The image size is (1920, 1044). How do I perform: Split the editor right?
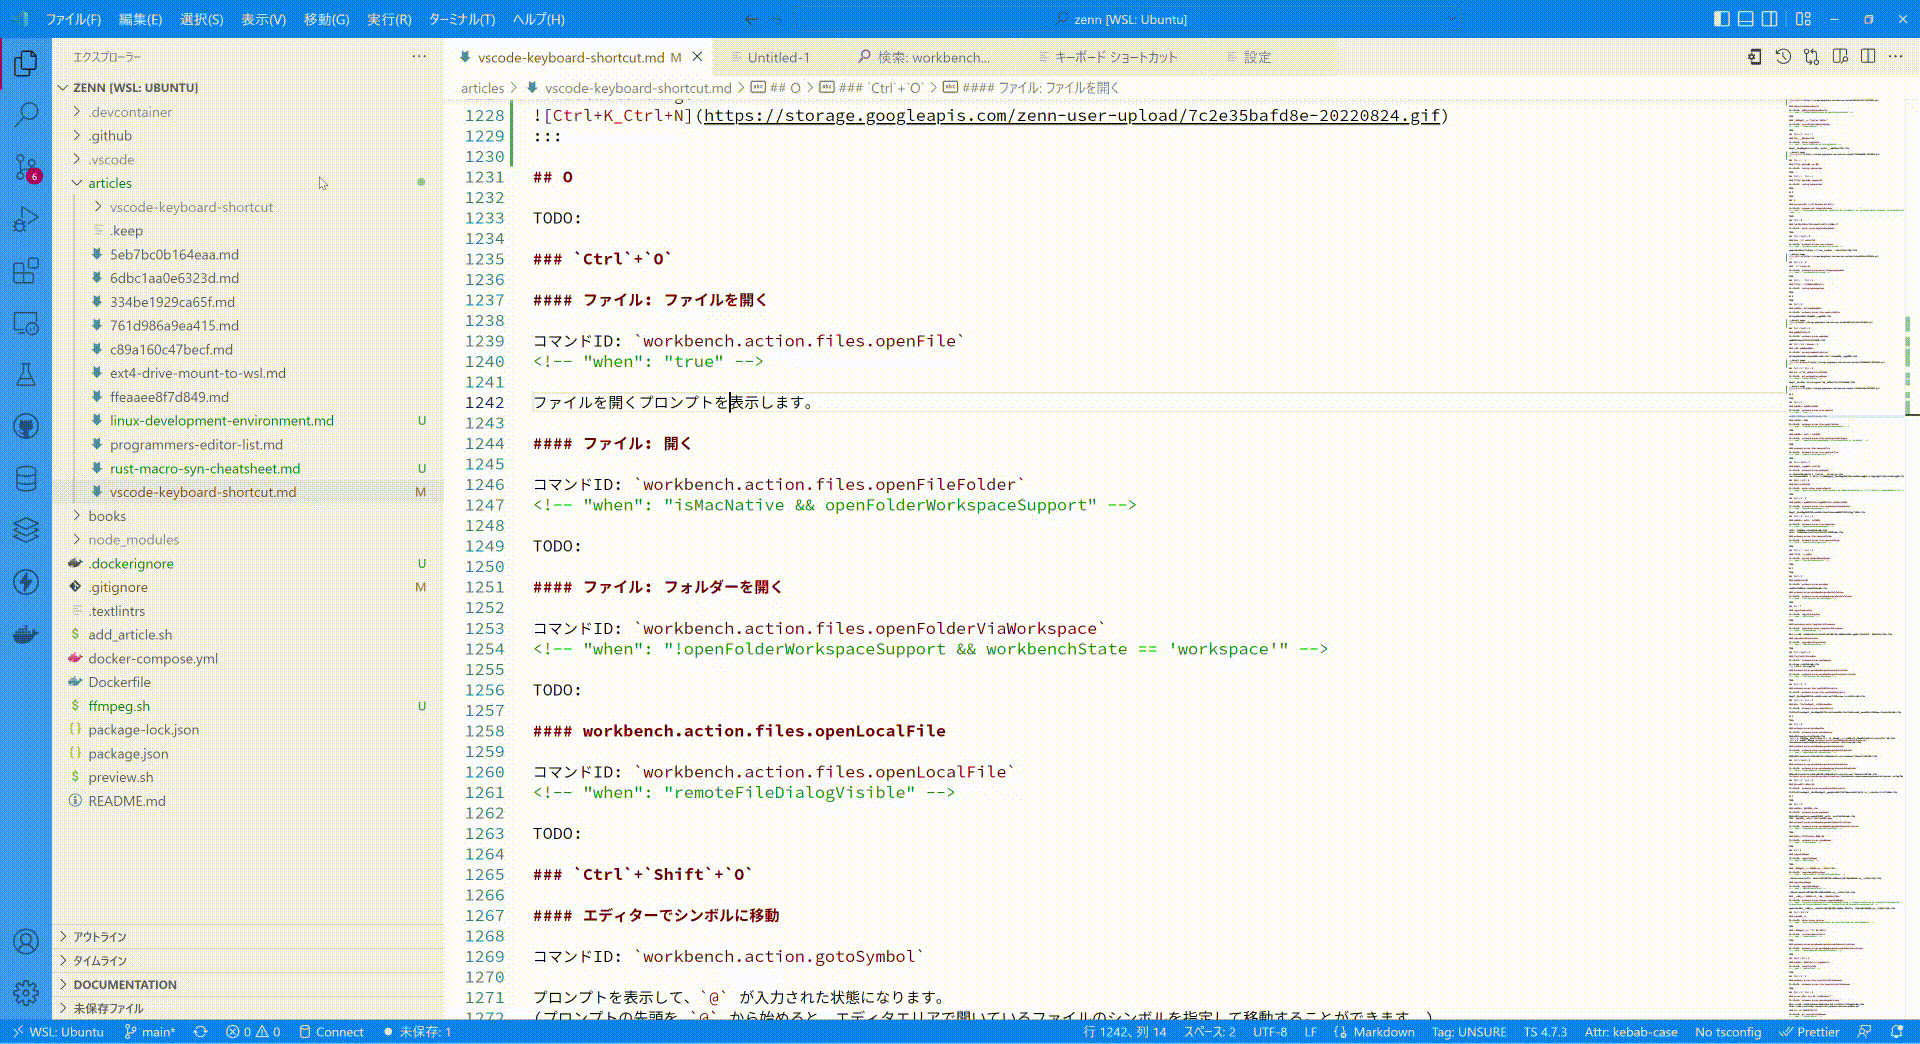click(1868, 57)
